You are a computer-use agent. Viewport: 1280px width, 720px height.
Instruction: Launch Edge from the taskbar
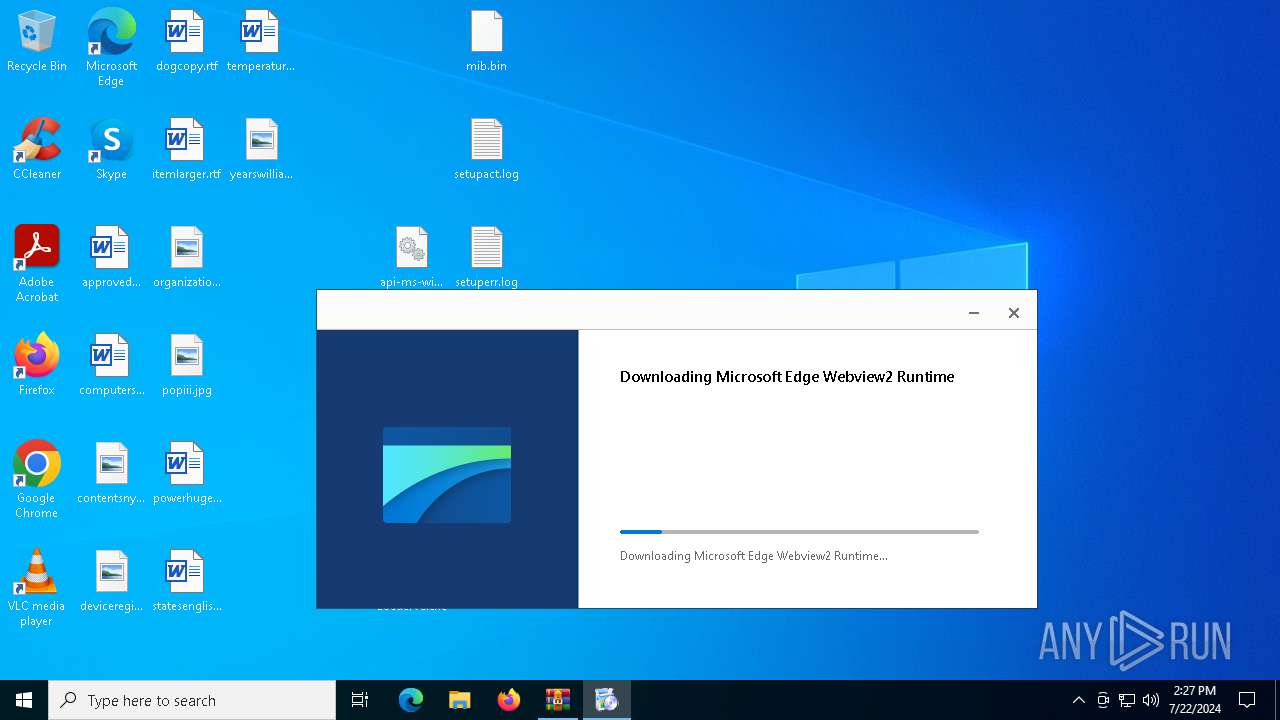[x=411, y=700]
